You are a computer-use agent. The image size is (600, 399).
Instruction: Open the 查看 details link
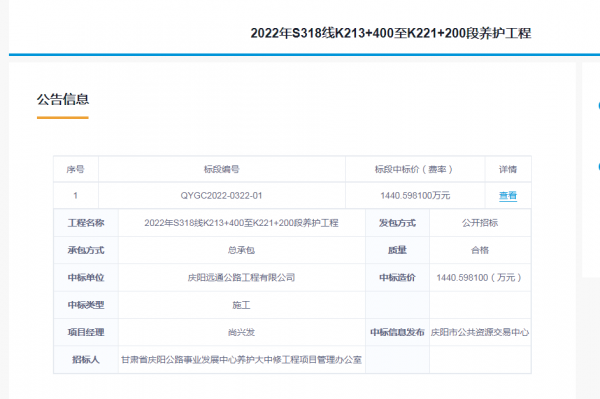click(508, 195)
